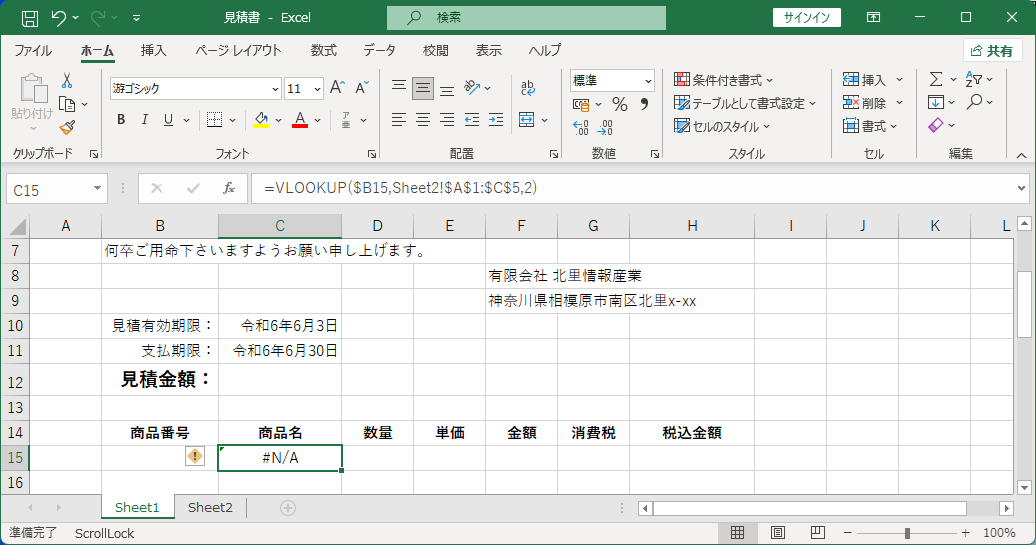Toggle right text alignment

(447, 120)
